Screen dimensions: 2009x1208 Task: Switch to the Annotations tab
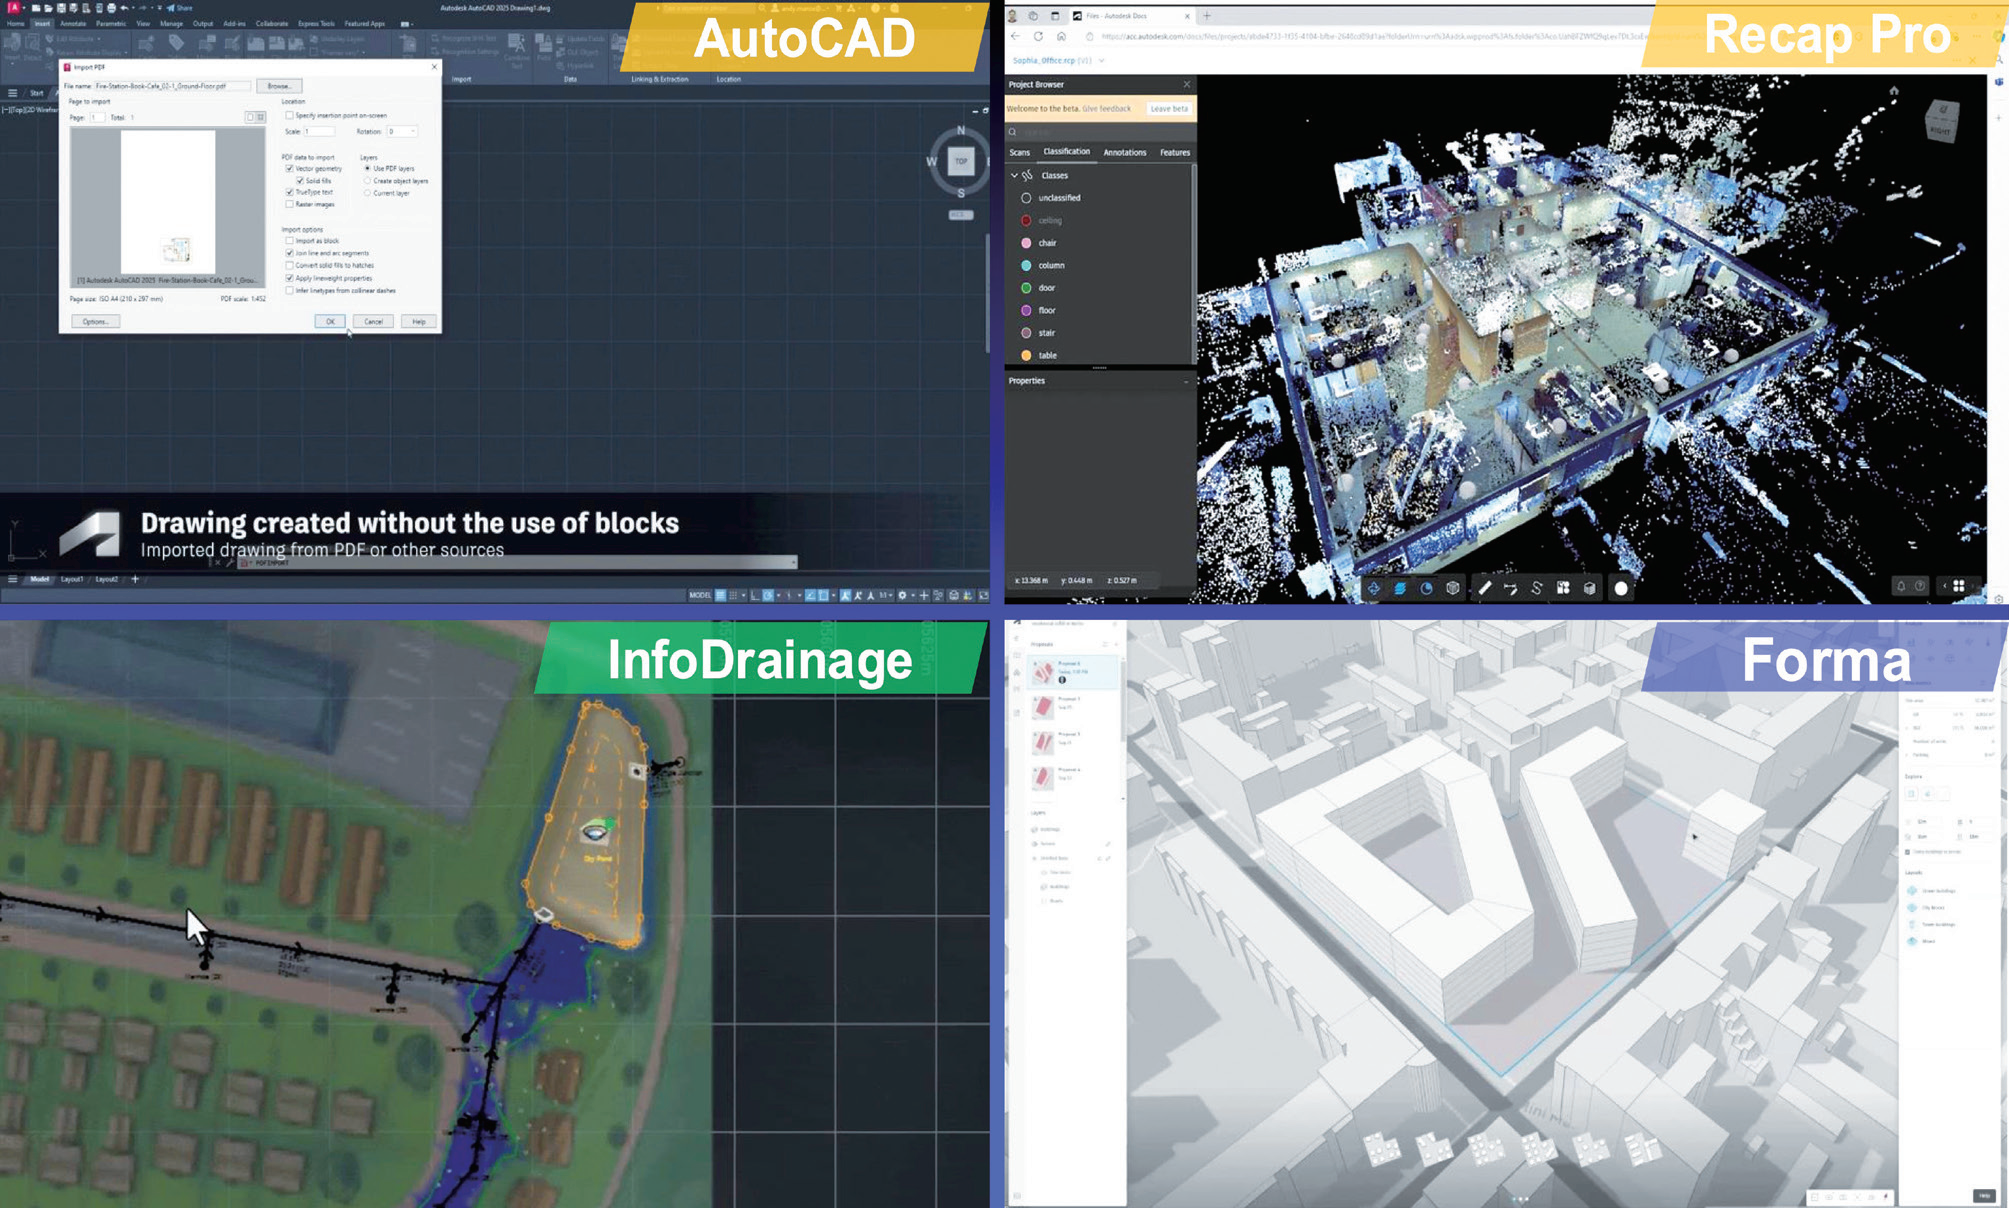pyautogui.click(x=1124, y=152)
